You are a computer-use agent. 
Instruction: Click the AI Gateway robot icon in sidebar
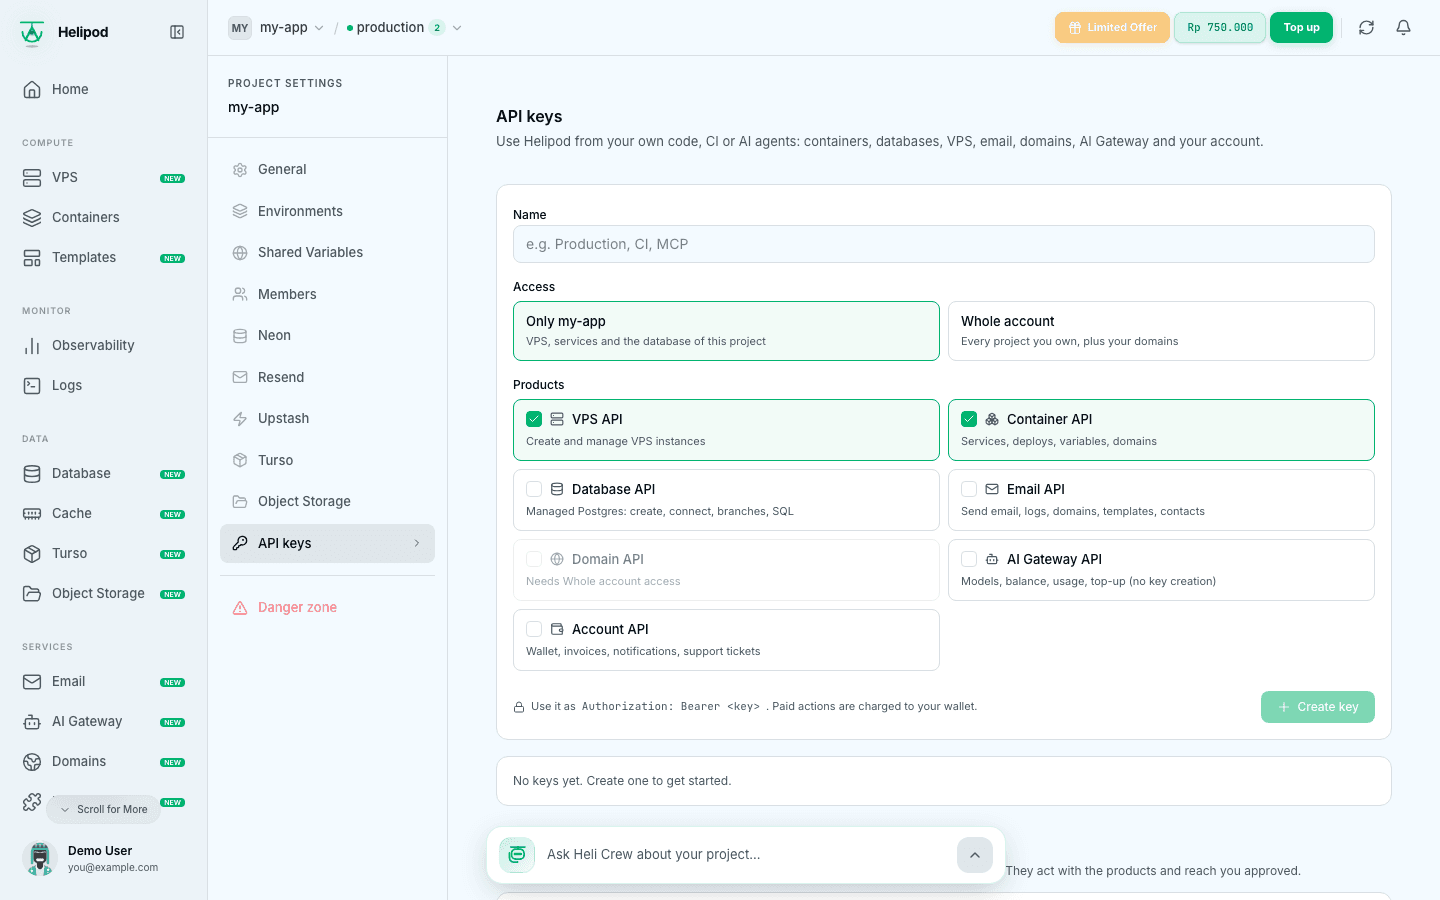(x=32, y=721)
